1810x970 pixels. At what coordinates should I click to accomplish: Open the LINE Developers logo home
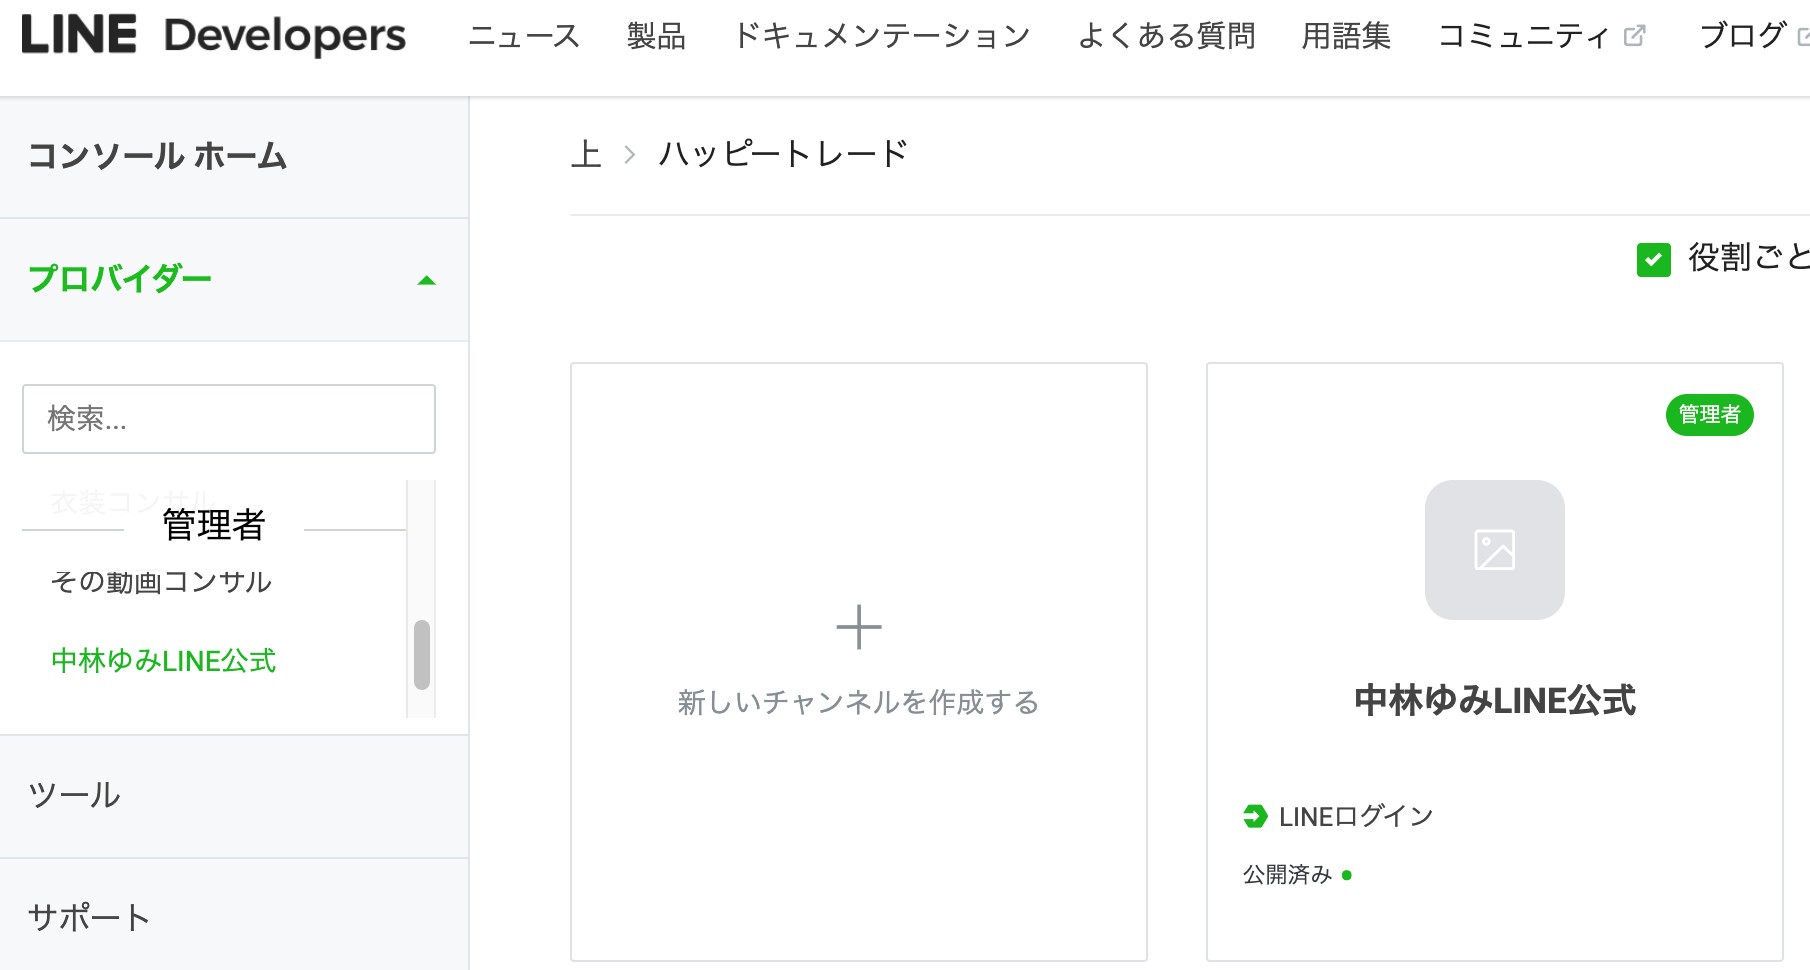pyautogui.click(x=213, y=36)
